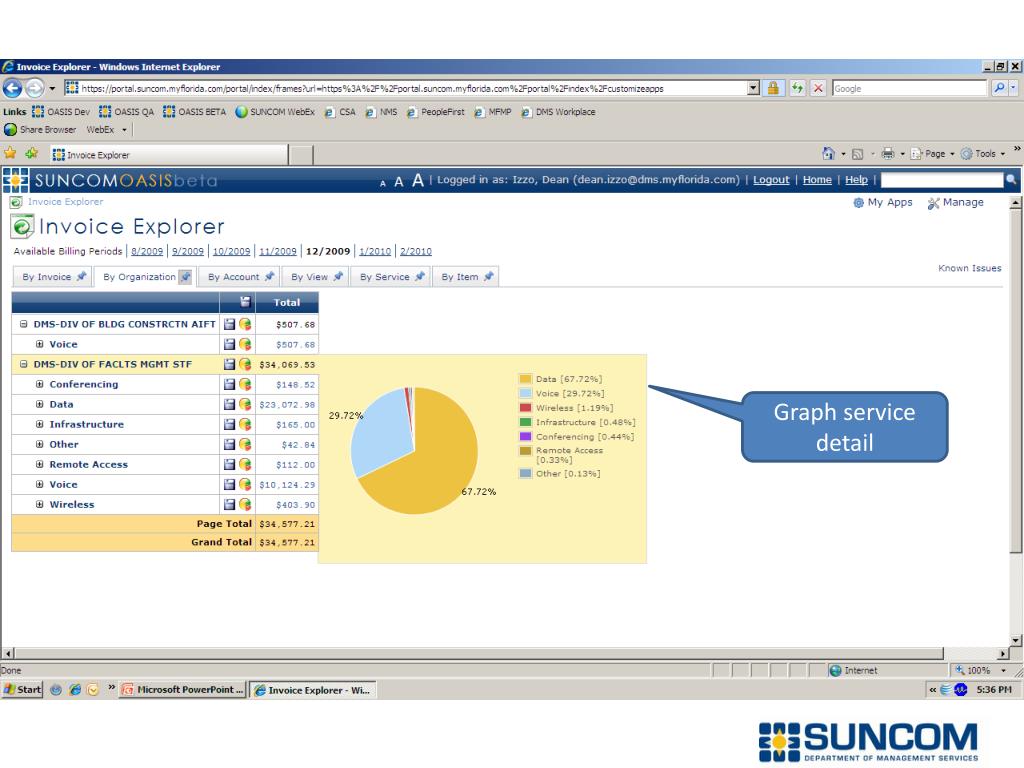Expand the Conferencing service row

coord(39,384)
